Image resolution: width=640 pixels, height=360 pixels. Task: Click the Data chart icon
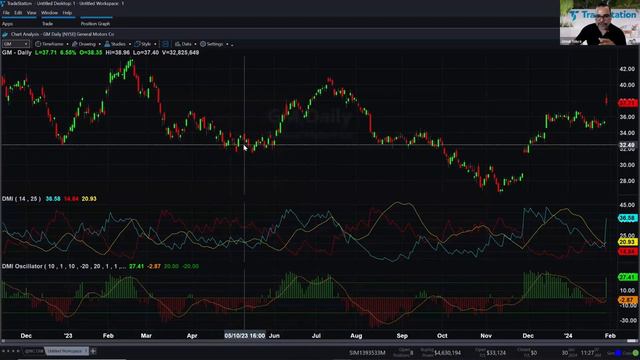[178, 44]
